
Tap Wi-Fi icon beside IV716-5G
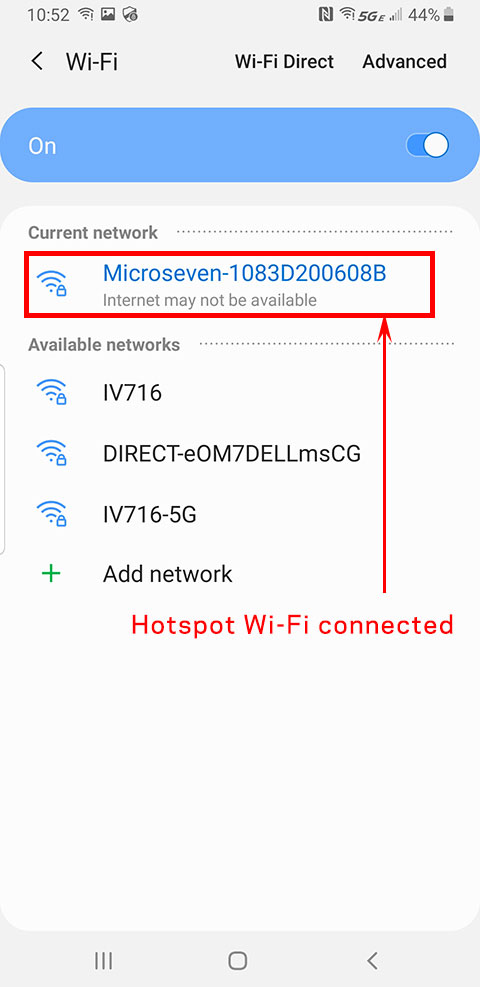point(52,513)
